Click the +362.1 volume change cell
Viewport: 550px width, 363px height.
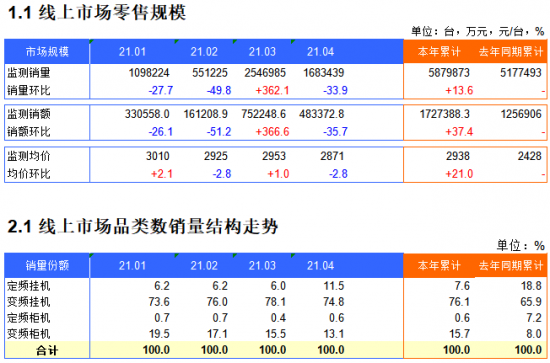click(x=272, y=90)
